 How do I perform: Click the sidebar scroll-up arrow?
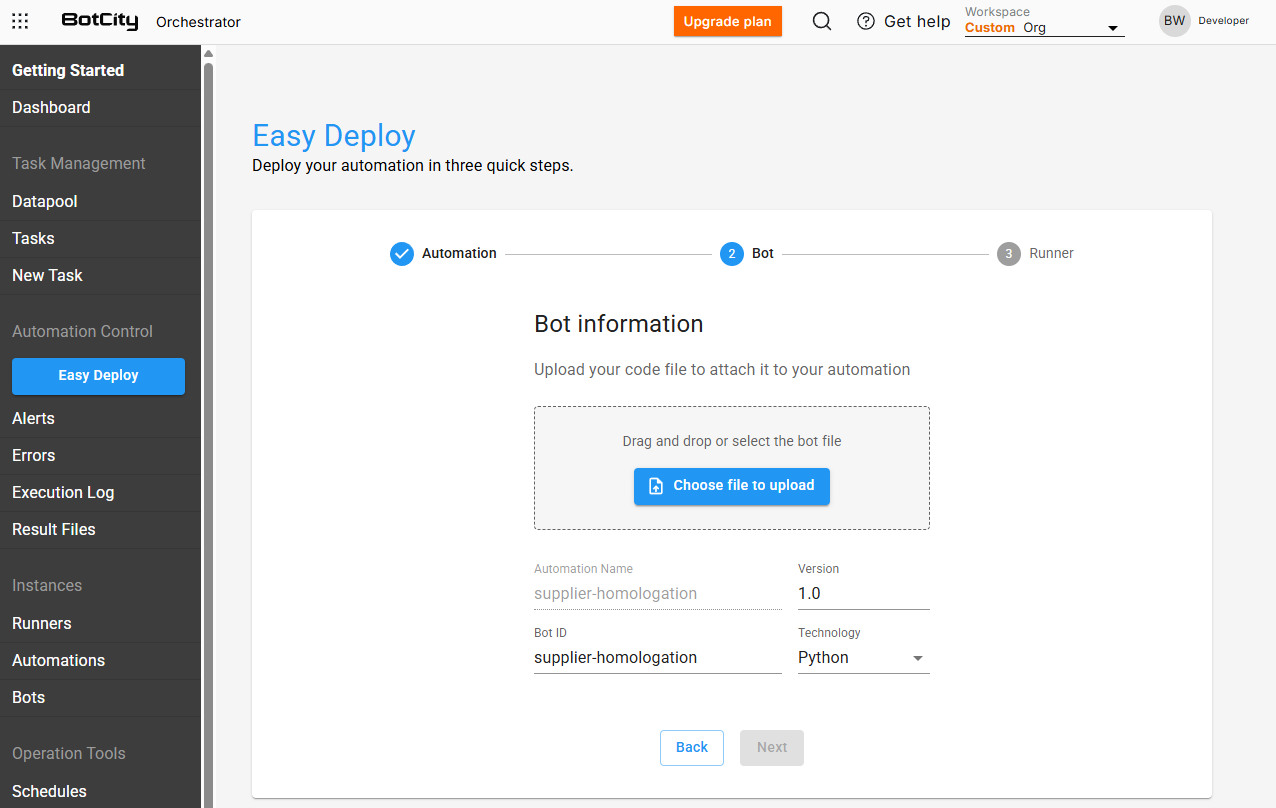pos(208,53)
